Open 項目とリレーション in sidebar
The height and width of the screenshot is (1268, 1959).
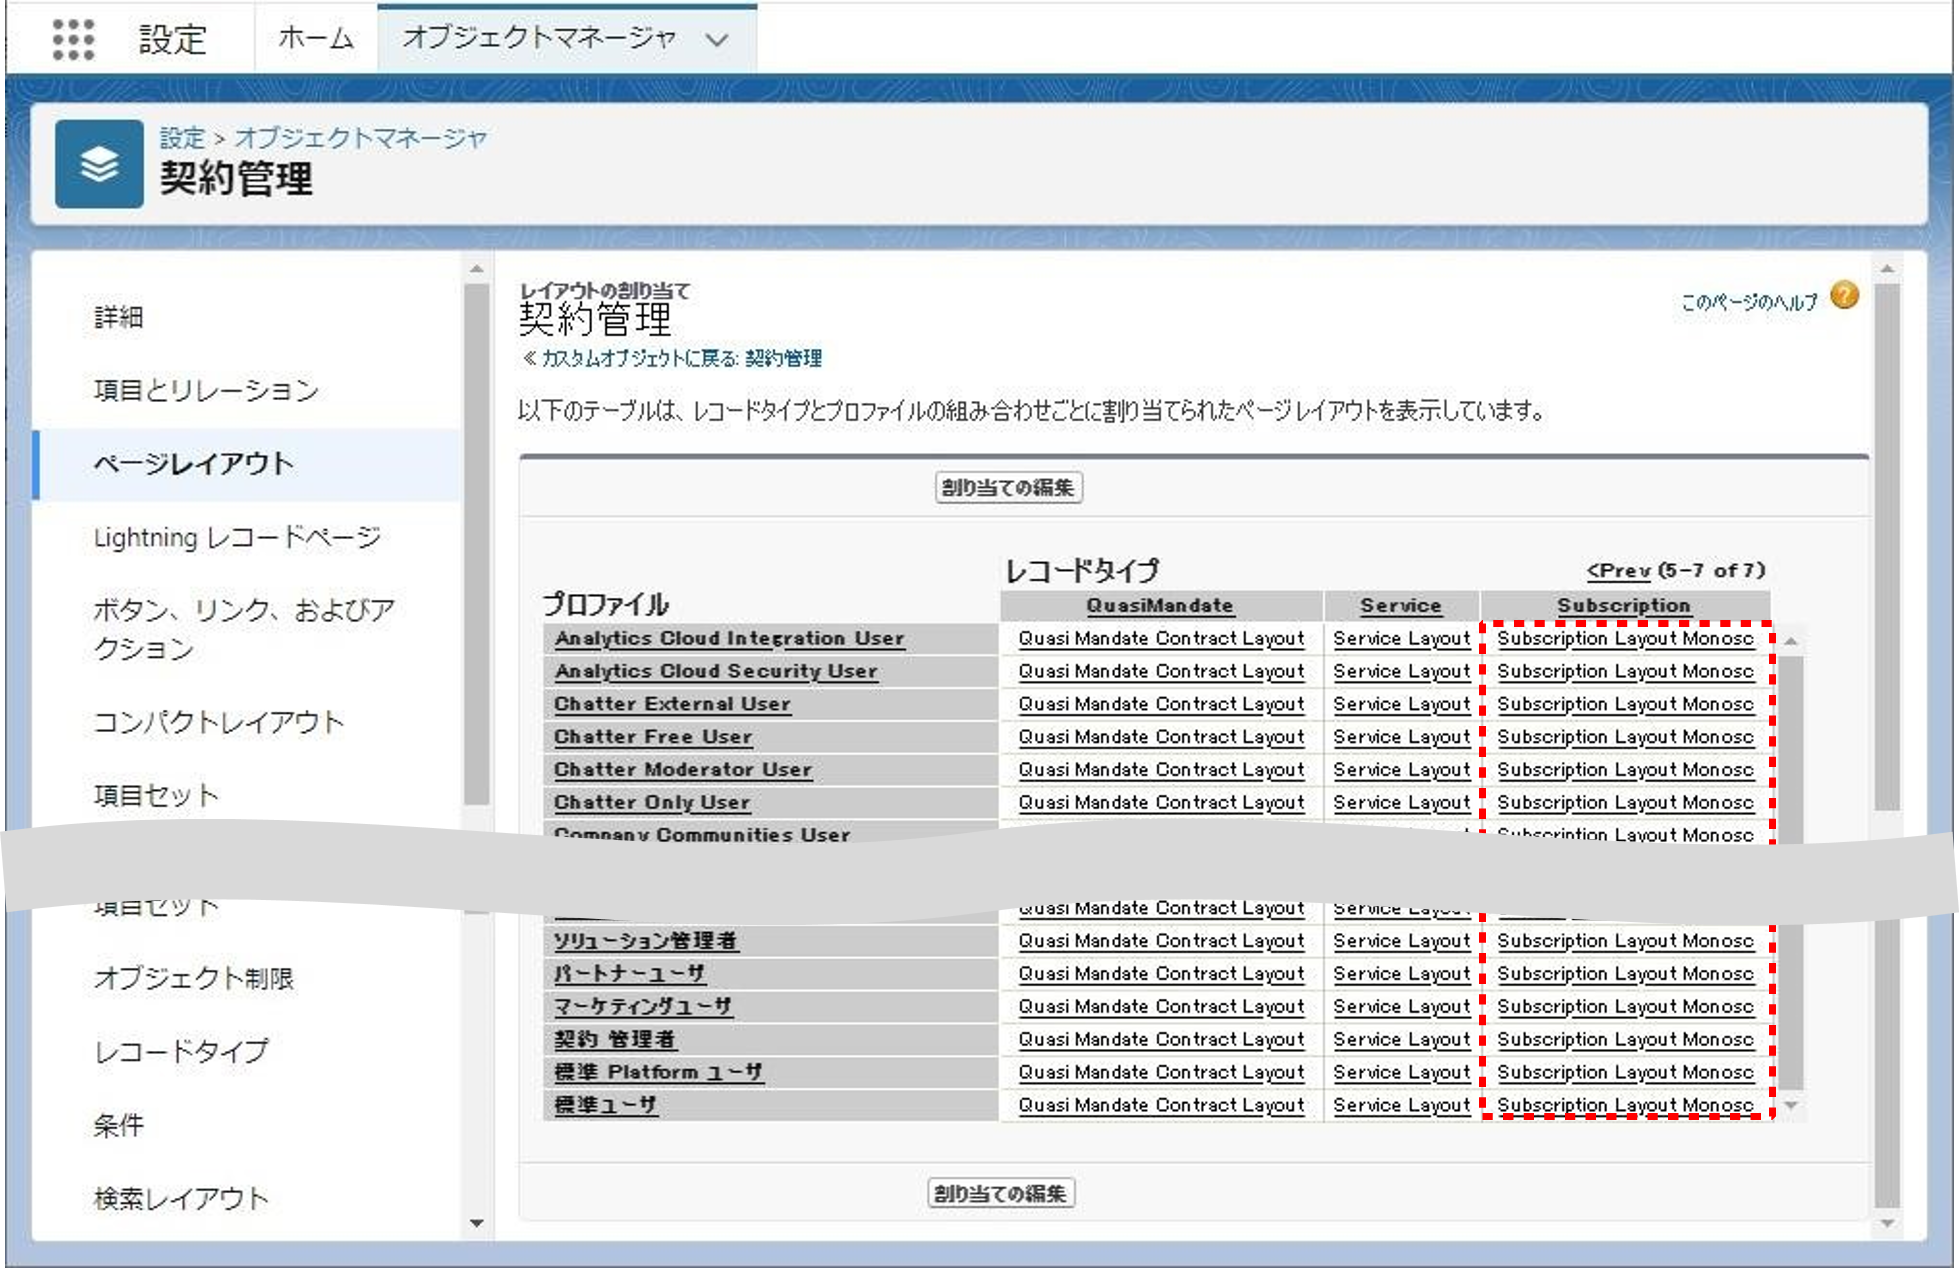[206, 390]
